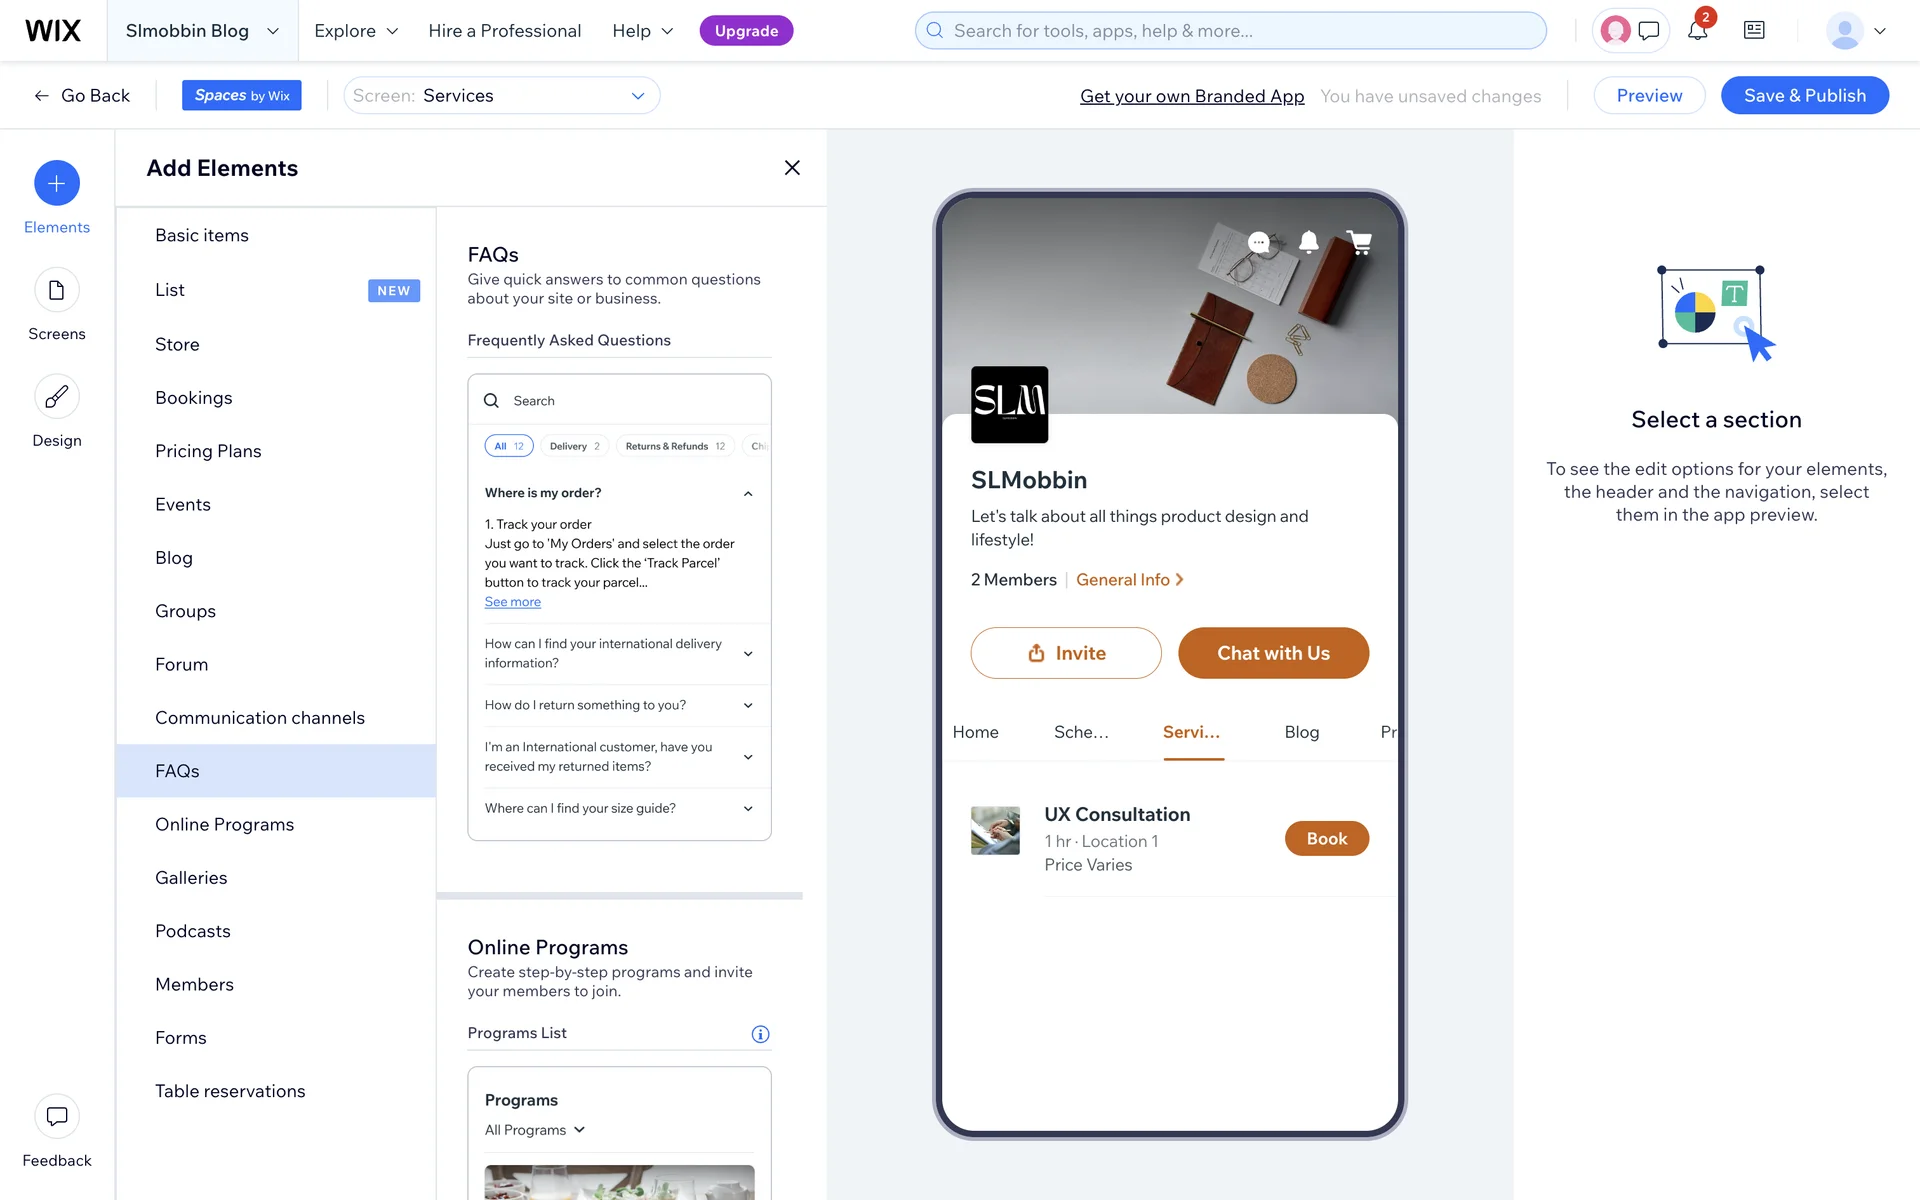
Task: Open the Screens panel icon
Action: point(57,290)
